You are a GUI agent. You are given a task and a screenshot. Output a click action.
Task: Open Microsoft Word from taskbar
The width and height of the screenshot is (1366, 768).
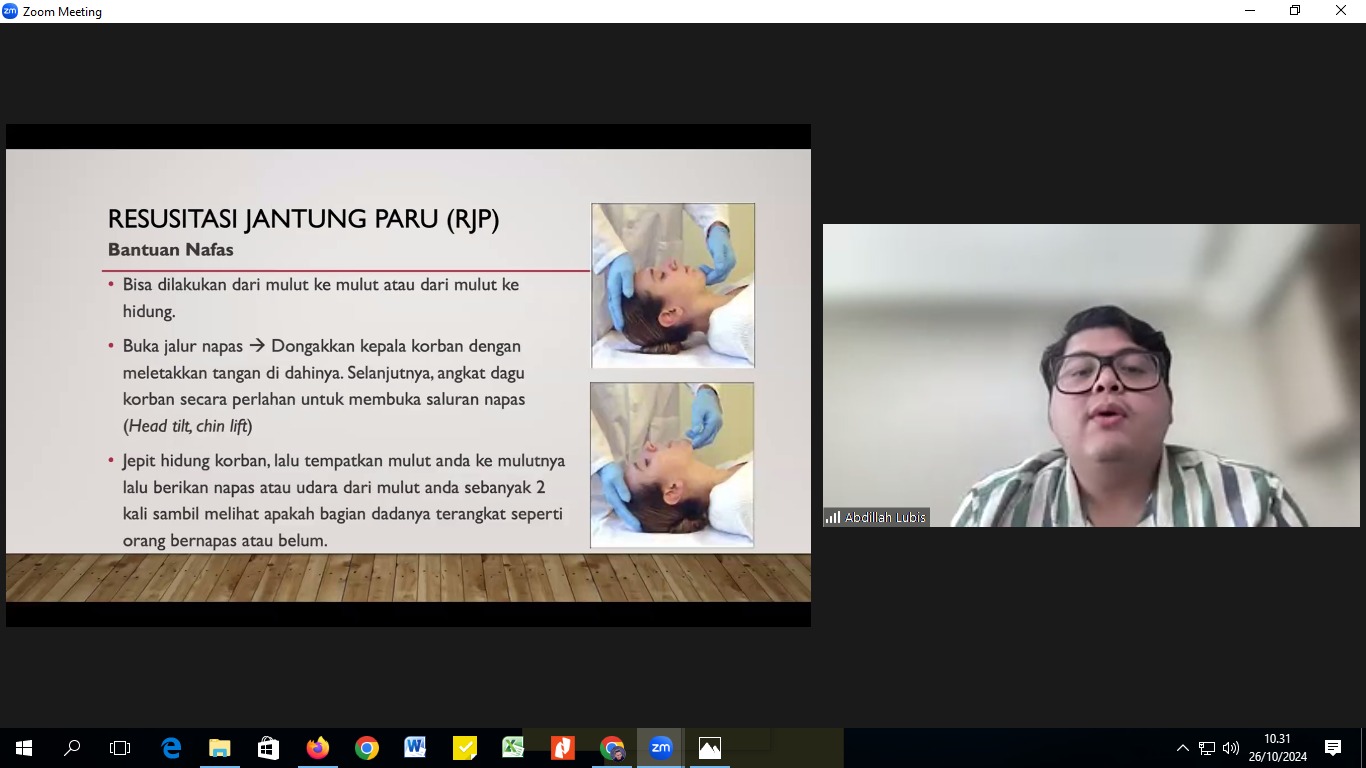pyautogui.click(x=415, y=748)
